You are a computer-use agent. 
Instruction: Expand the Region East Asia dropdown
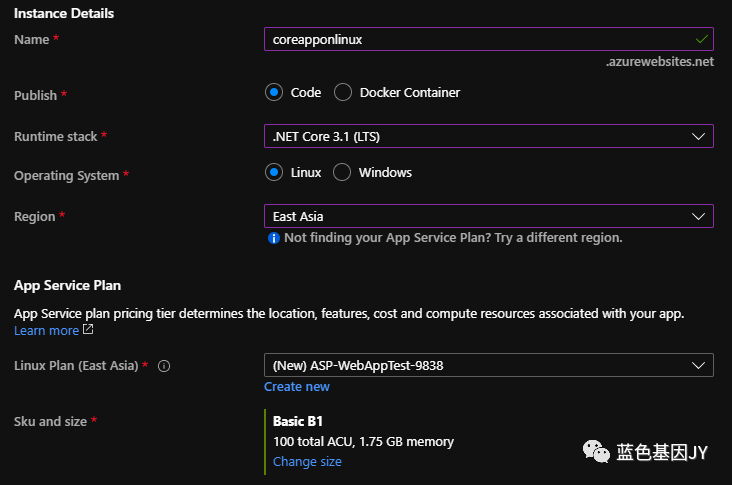click(x=487, y=216)
